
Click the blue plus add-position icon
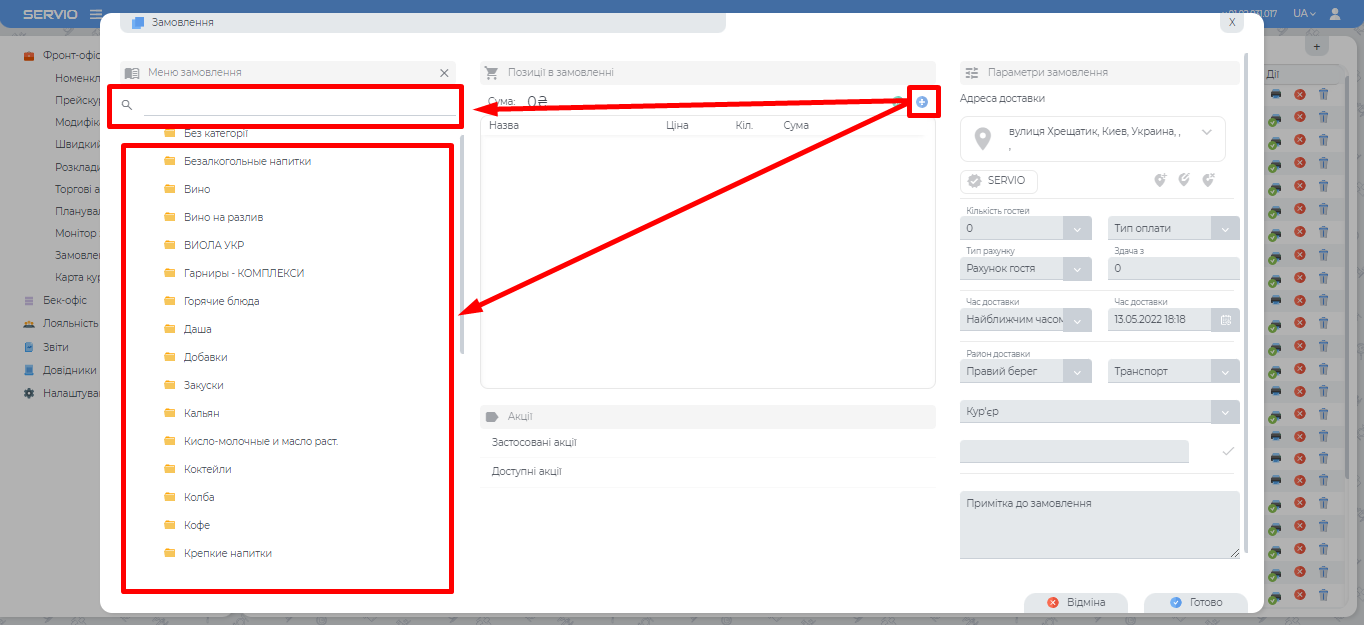coord(922,102)
